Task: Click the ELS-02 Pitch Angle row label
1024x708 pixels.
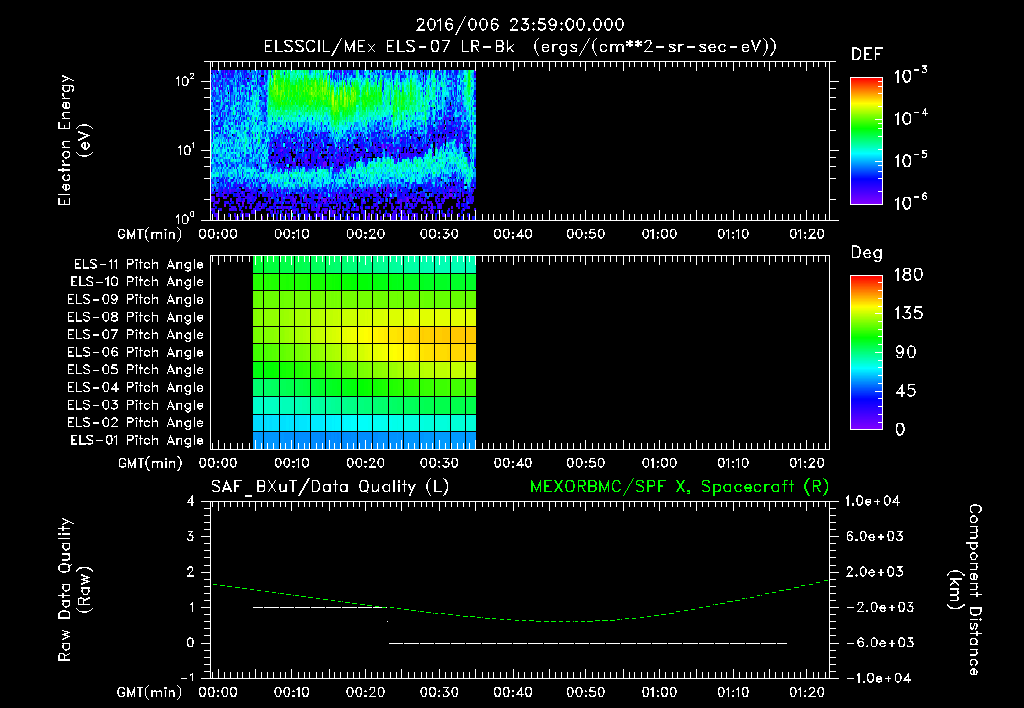Action: pyautogui.click(x=136, y=423)
